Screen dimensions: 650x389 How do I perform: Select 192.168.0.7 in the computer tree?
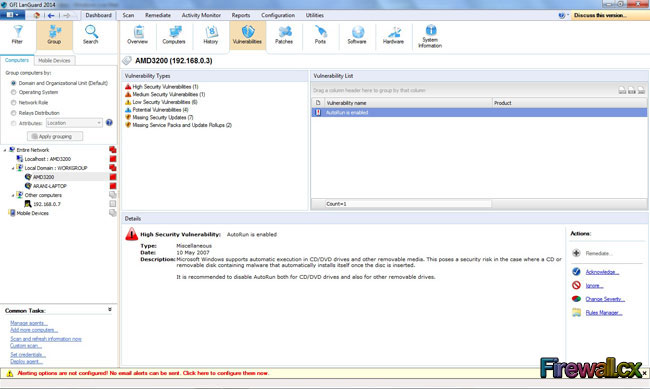(47, 204)
